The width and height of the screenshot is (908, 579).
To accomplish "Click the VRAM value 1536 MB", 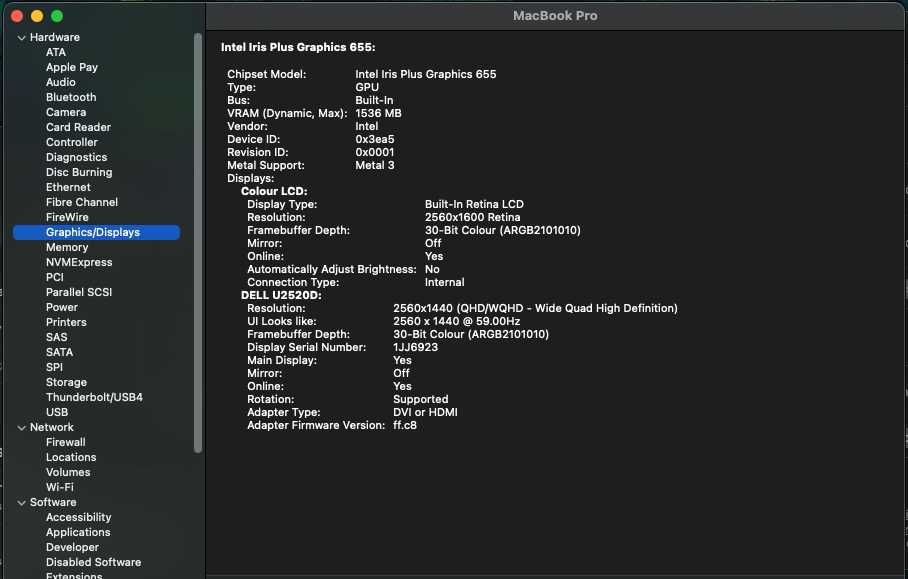I will [x=378, y=113].
